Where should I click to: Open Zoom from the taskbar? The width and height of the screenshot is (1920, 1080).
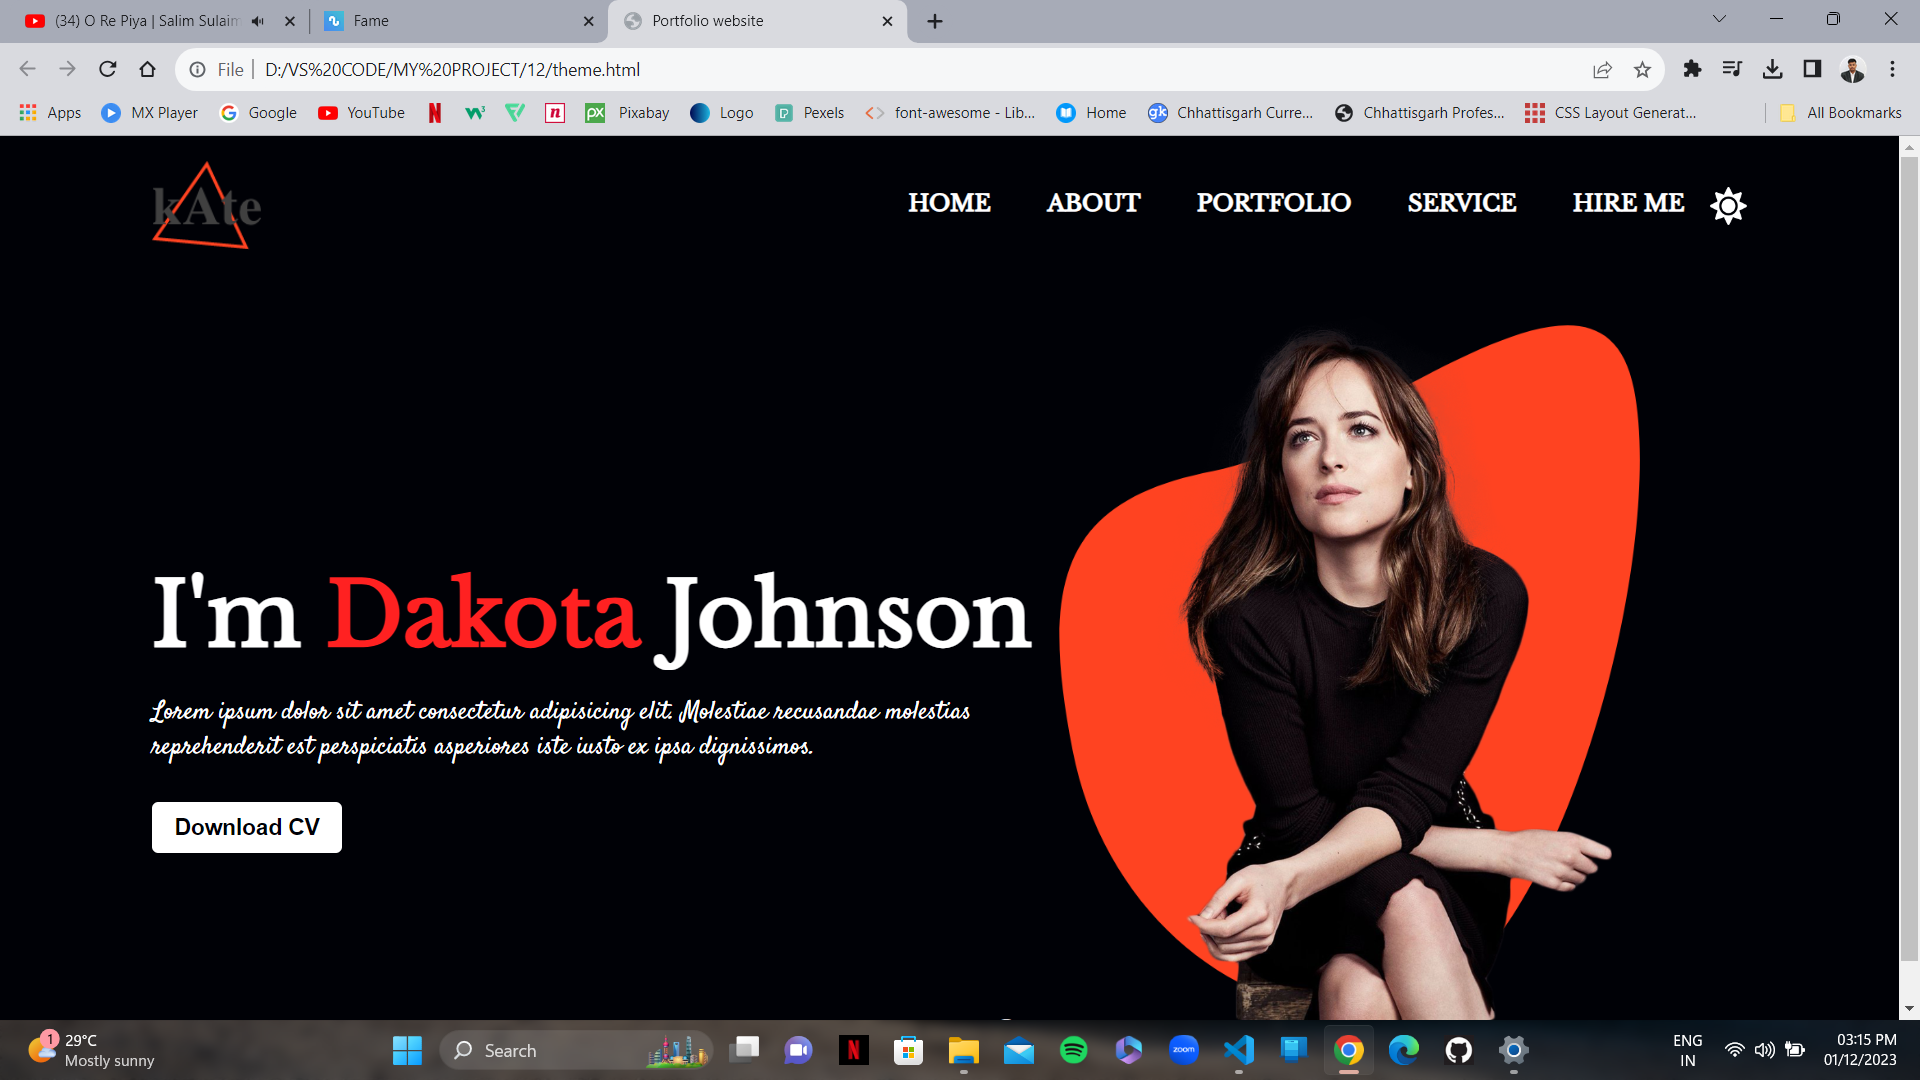click(x=1184, y=1050)
